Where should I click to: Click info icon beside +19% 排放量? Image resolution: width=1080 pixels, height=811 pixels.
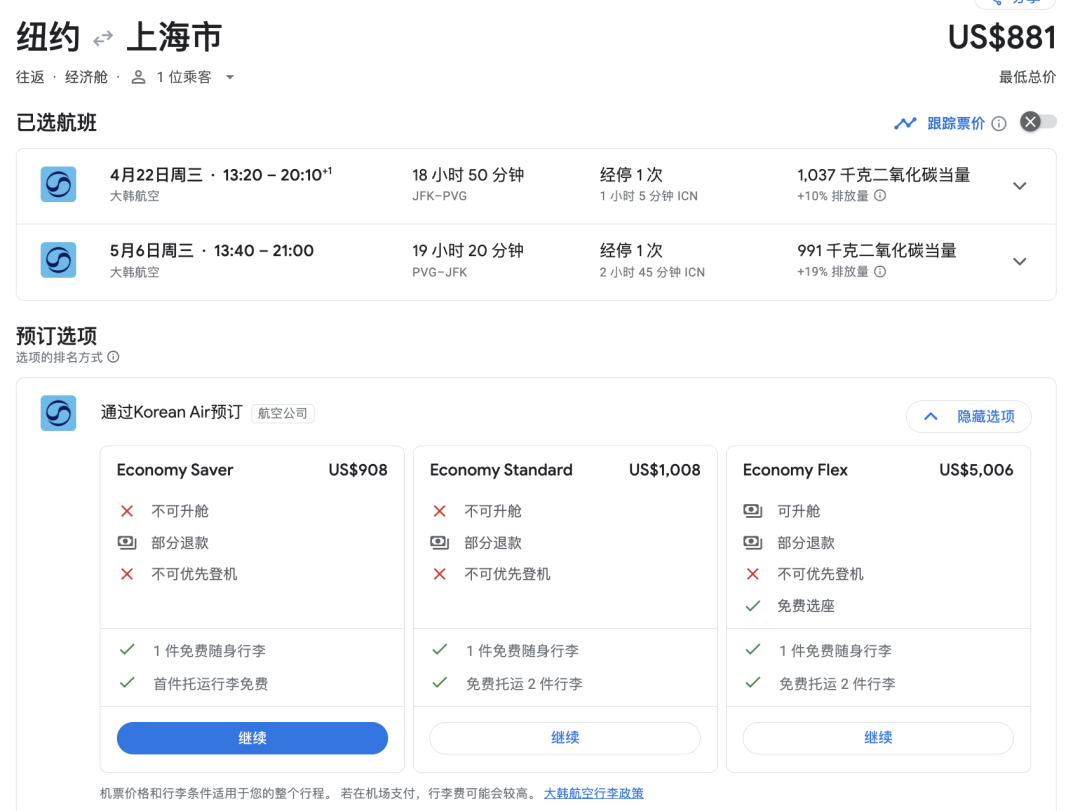(880, 272)
